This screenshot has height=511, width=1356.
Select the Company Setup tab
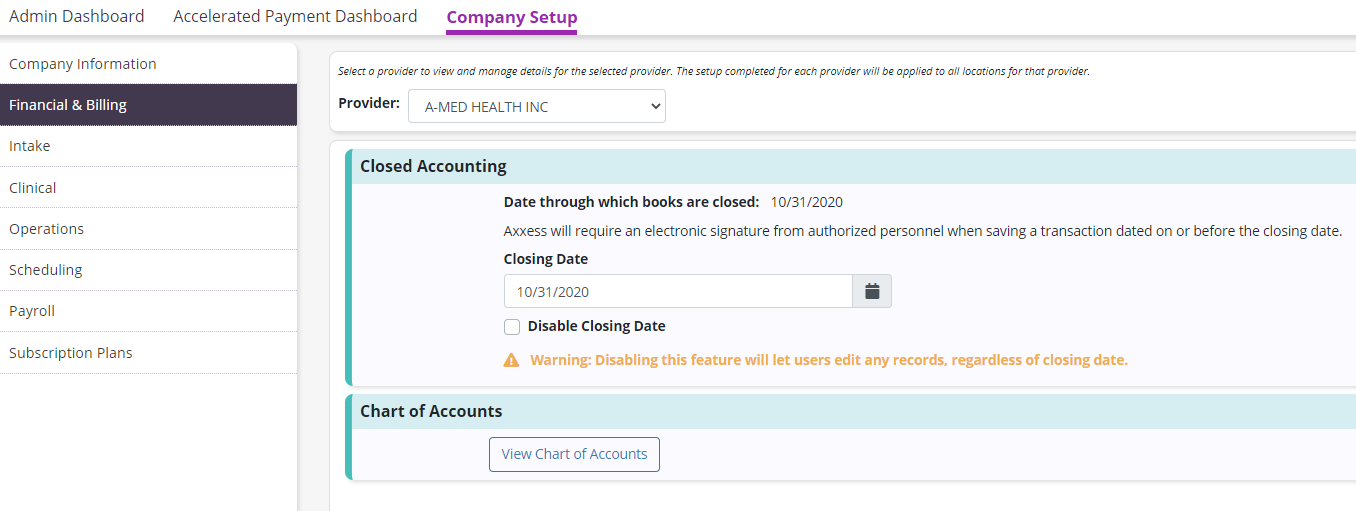[x=511, y=17]
